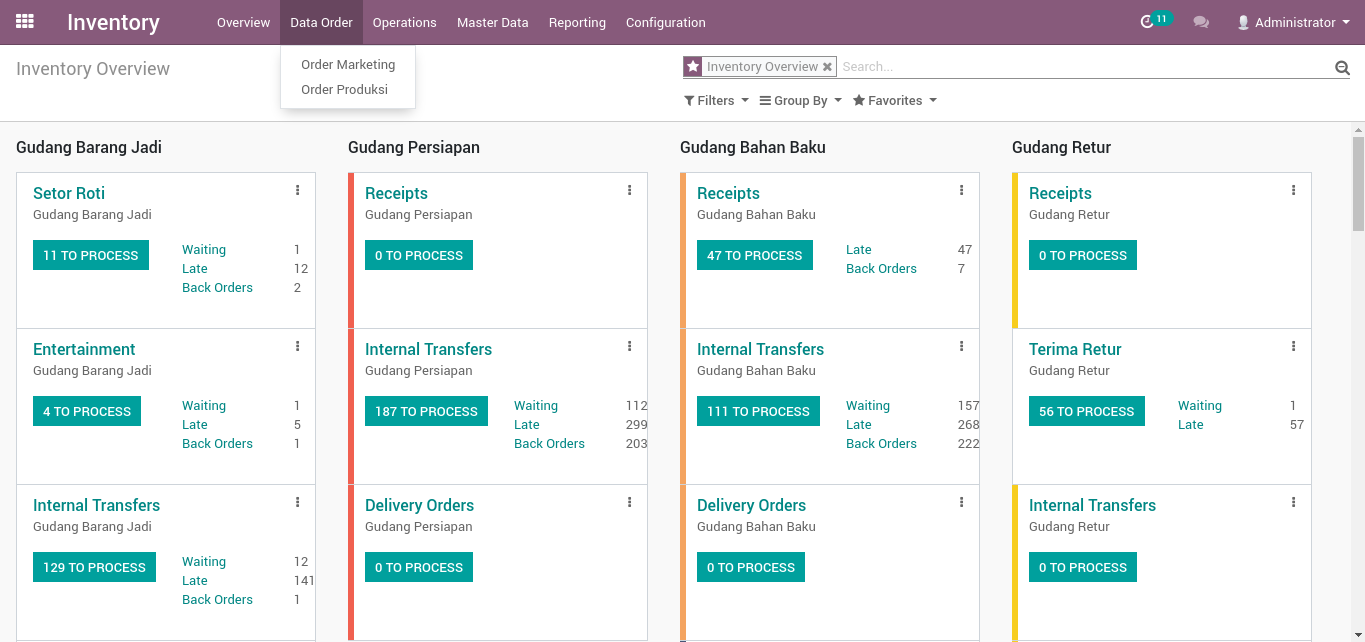Open Gudang Bahan Baku Delivery Orders kebab menu
Screen dimensions: 1365x642
pos(961,502)
